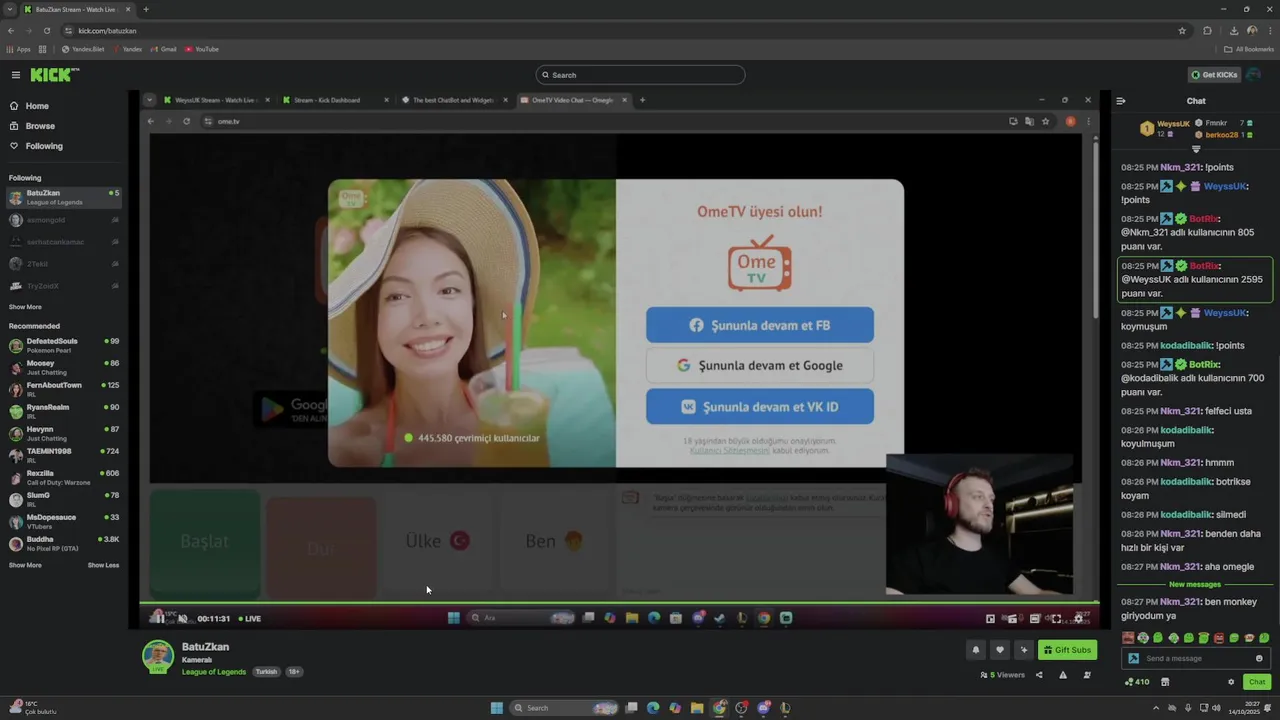Screen dimensions: 1280x720
Task: Click Şununla devam et Google button
Action: pyautogui.click(x=760, y=365)
